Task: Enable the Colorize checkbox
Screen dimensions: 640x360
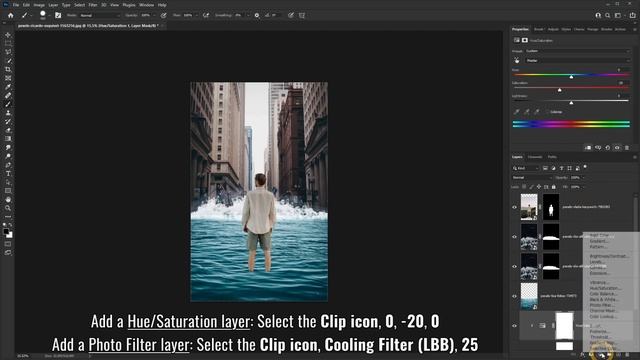Action: [x=548, y=112]
